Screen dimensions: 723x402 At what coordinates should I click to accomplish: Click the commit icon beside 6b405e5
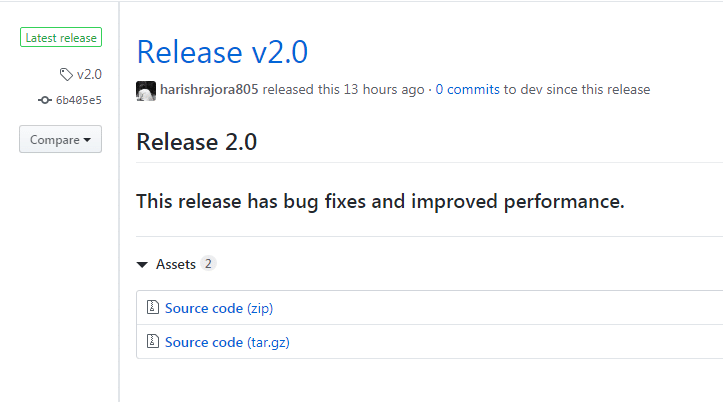coord(45,100)
